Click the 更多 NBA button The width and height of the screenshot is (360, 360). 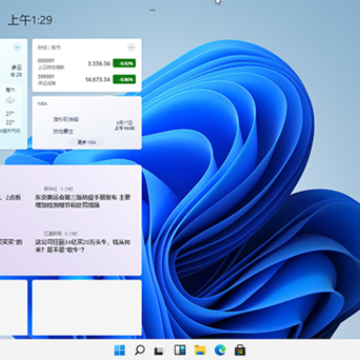(x=87, y=142)
